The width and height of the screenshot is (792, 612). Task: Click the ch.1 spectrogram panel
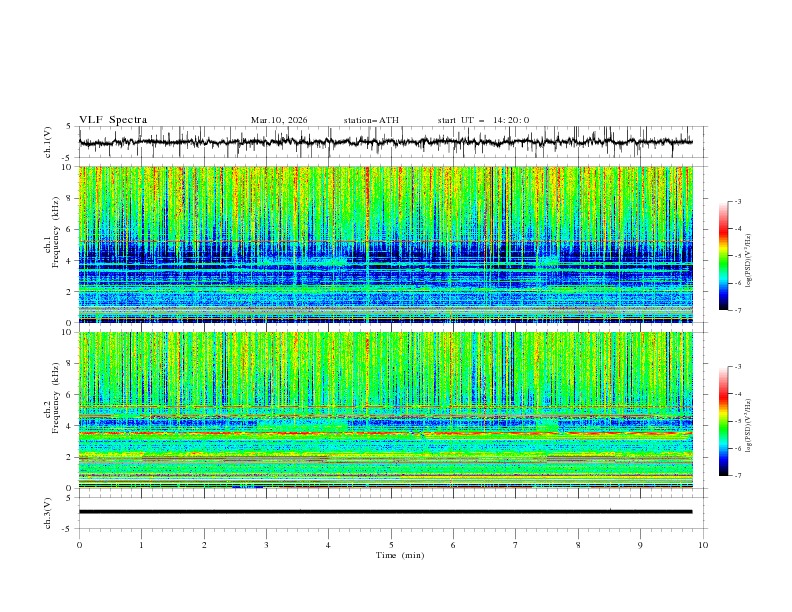(x=385, y=244)
